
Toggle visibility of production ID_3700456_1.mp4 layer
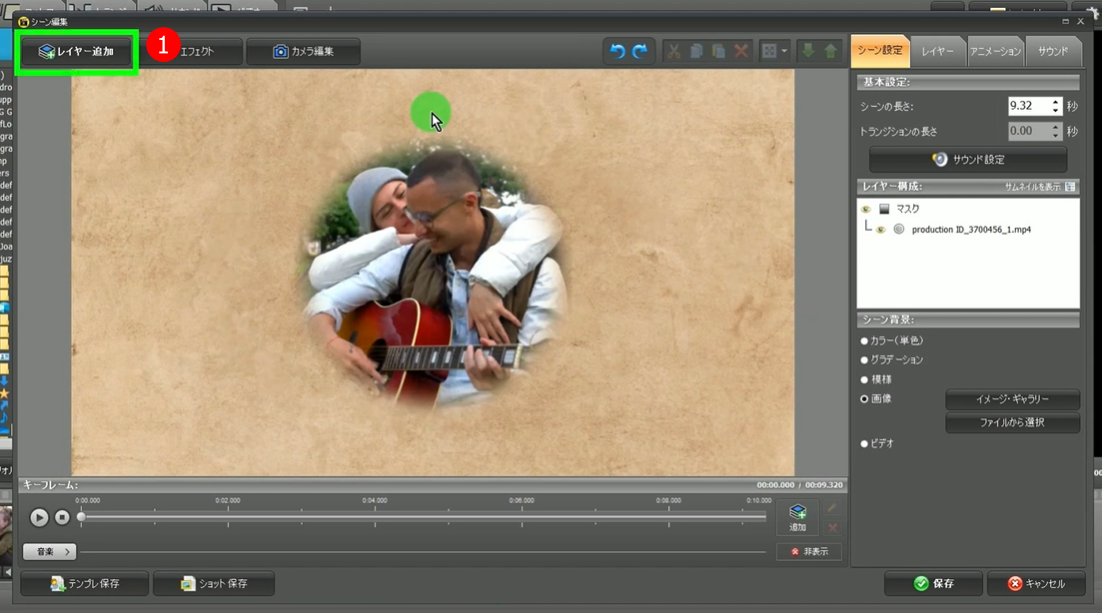pyautogui.click(x=881, y=229)
